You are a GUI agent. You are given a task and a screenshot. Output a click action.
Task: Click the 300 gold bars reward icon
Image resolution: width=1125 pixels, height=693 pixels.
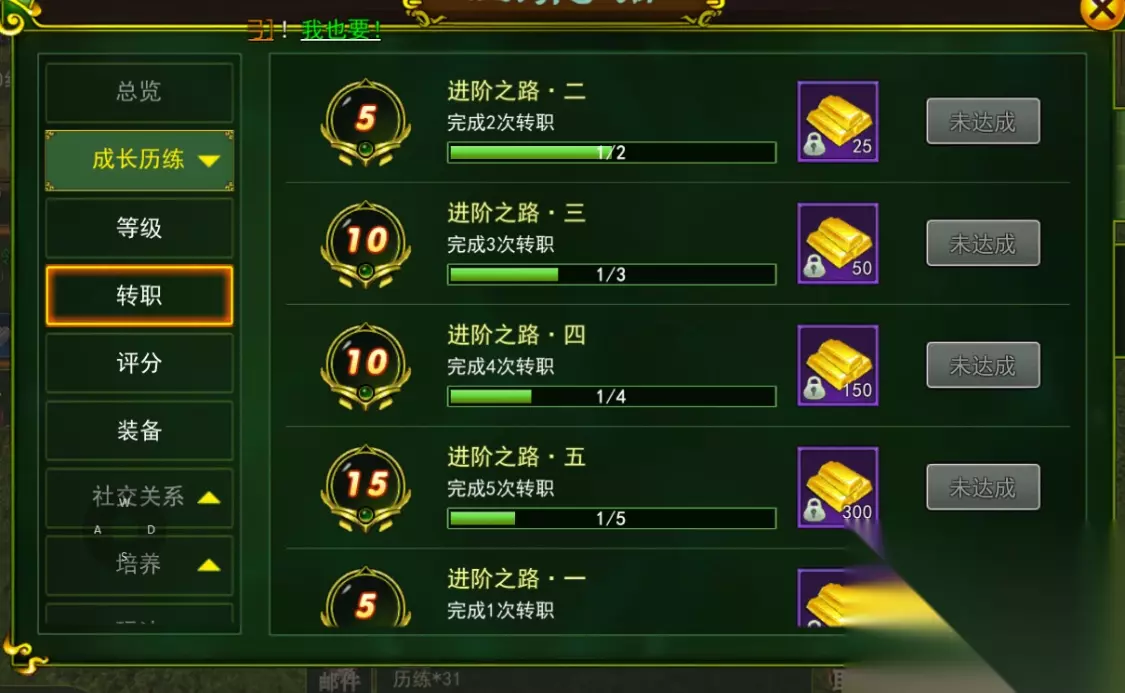(x=837, y=487)
